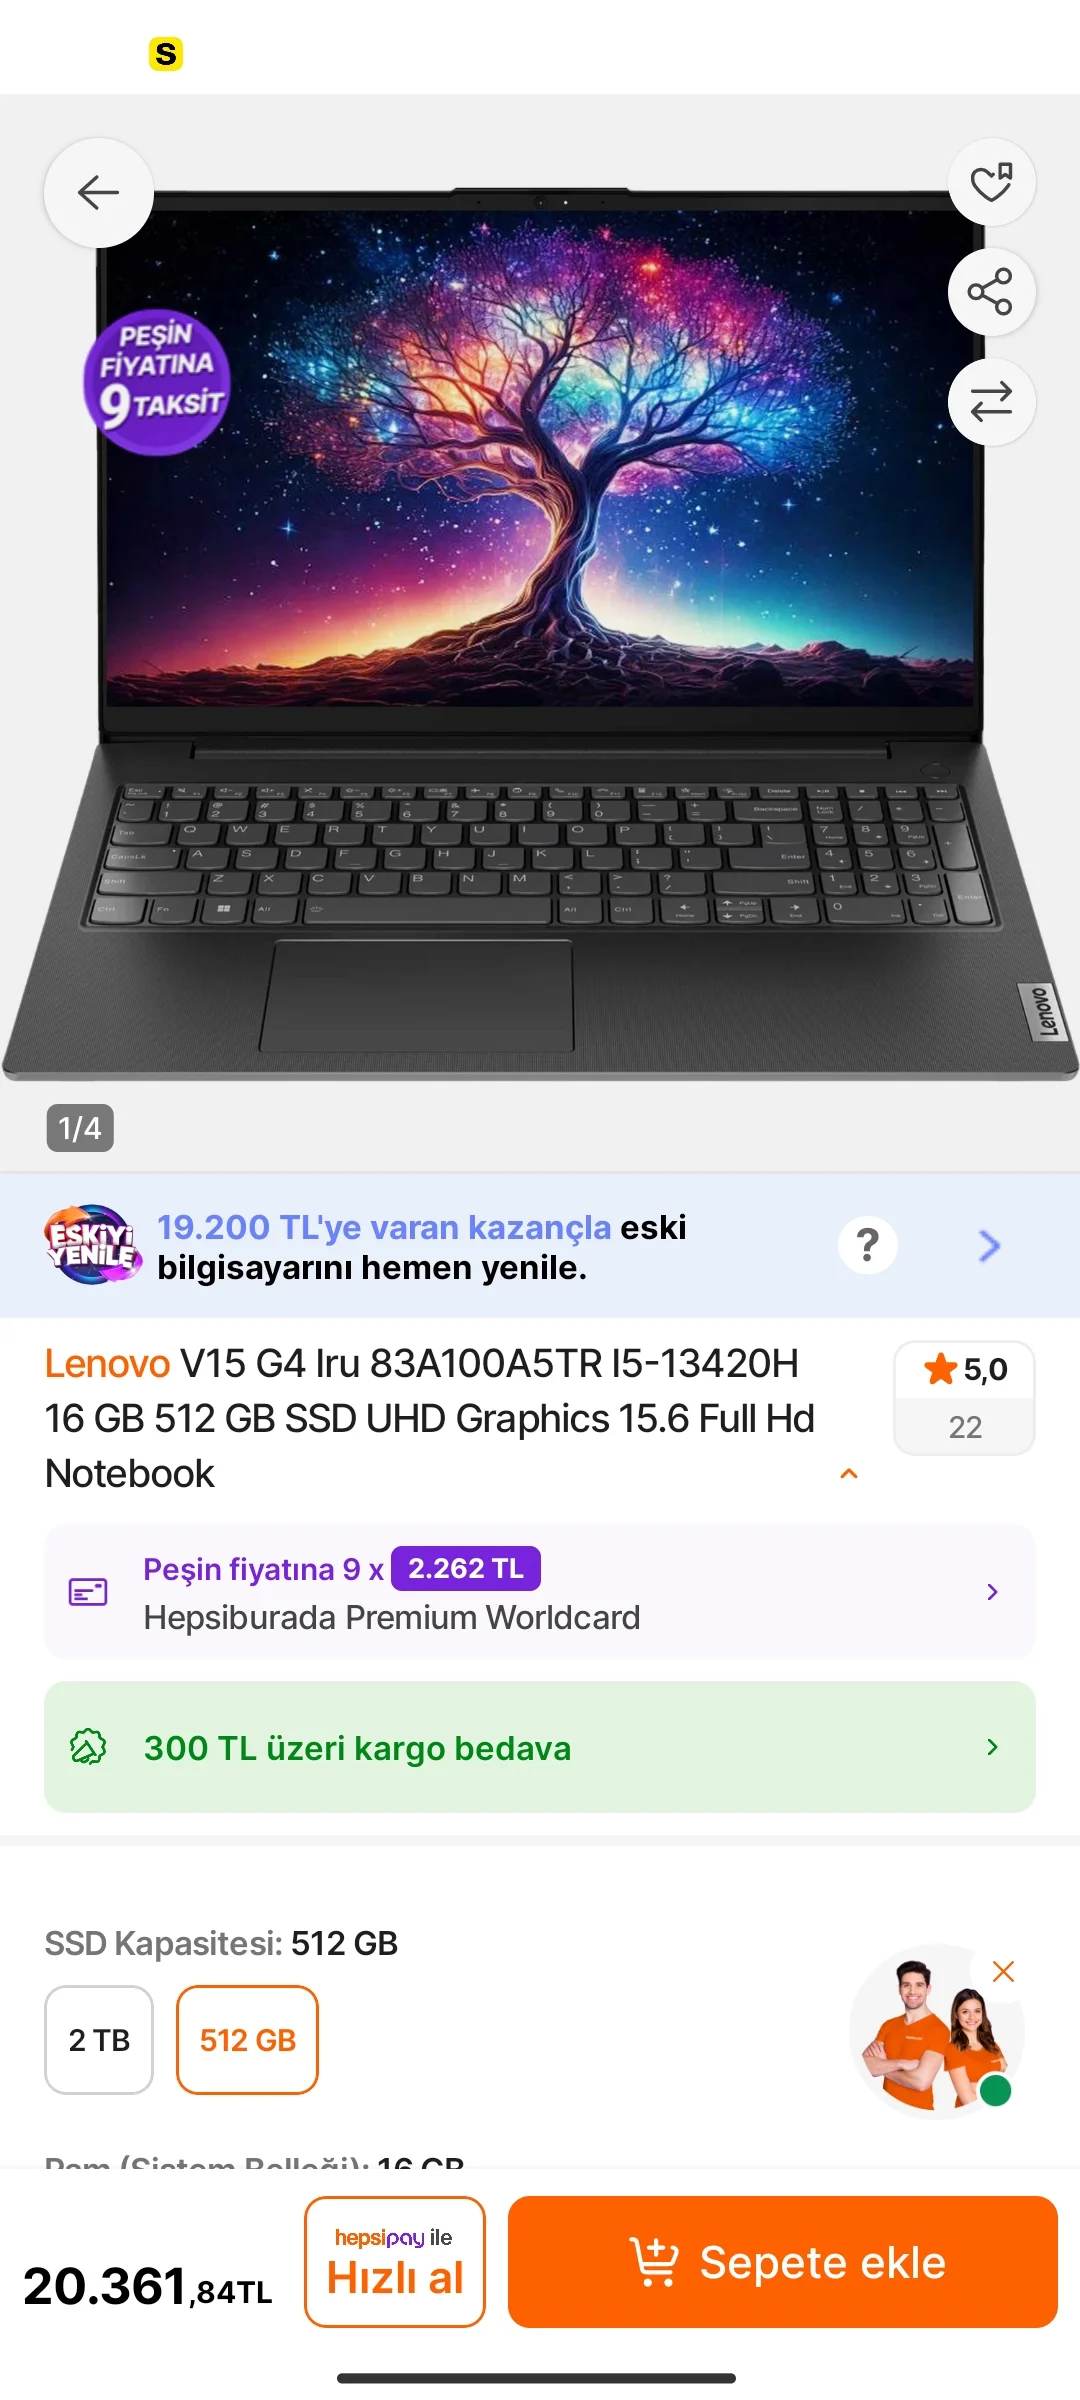Screen dimensions: 1080x2400
Task: Open the Eskiyi Yenile badge icon
Action: coord(92,1245)
